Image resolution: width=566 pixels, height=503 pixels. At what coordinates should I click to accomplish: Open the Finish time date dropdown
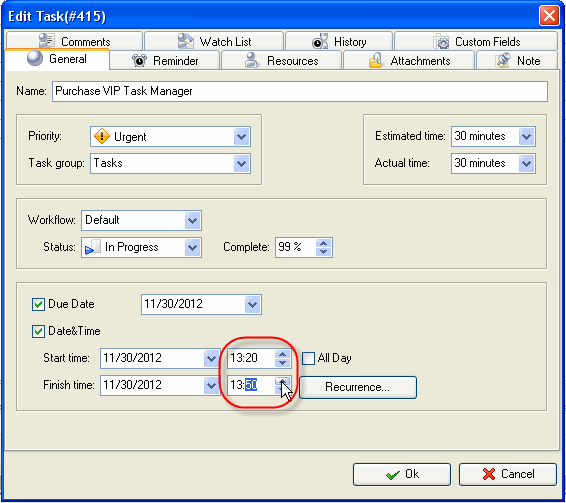pyautogui.click(x=211, y=386)
